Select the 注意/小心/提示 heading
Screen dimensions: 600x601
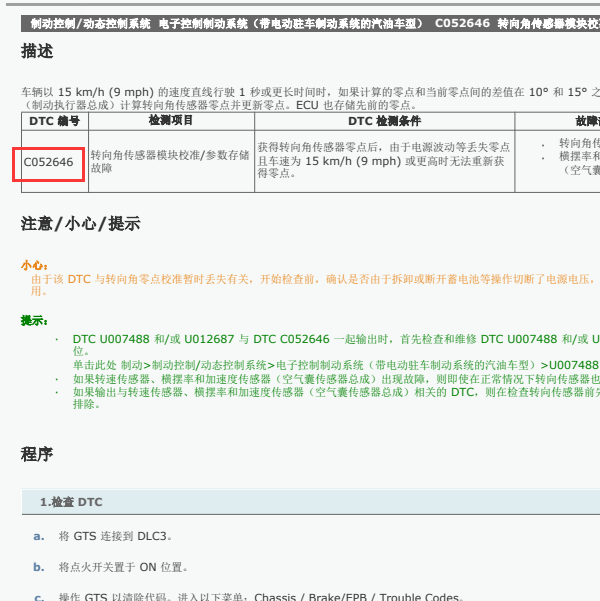(x=81, y=224)
